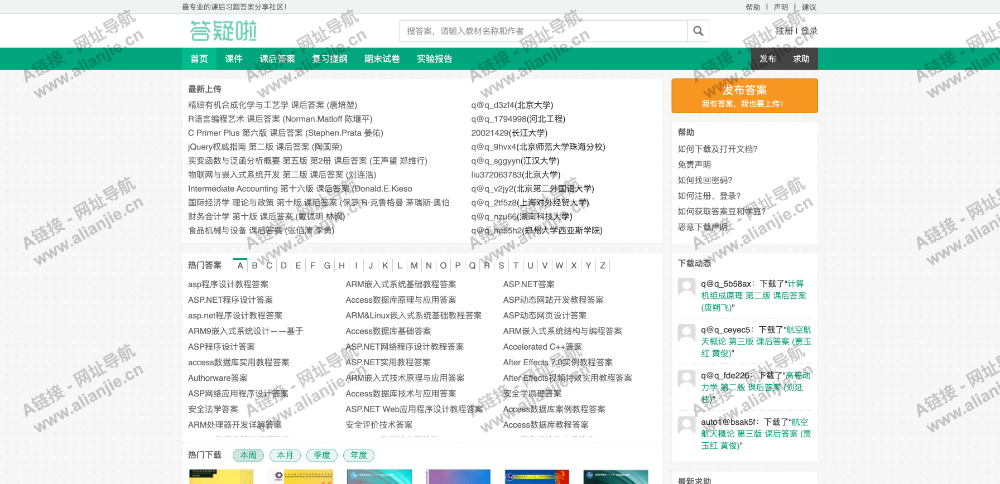
Task: Click the 发布 button in nav bar
Action: click(767, 59)
